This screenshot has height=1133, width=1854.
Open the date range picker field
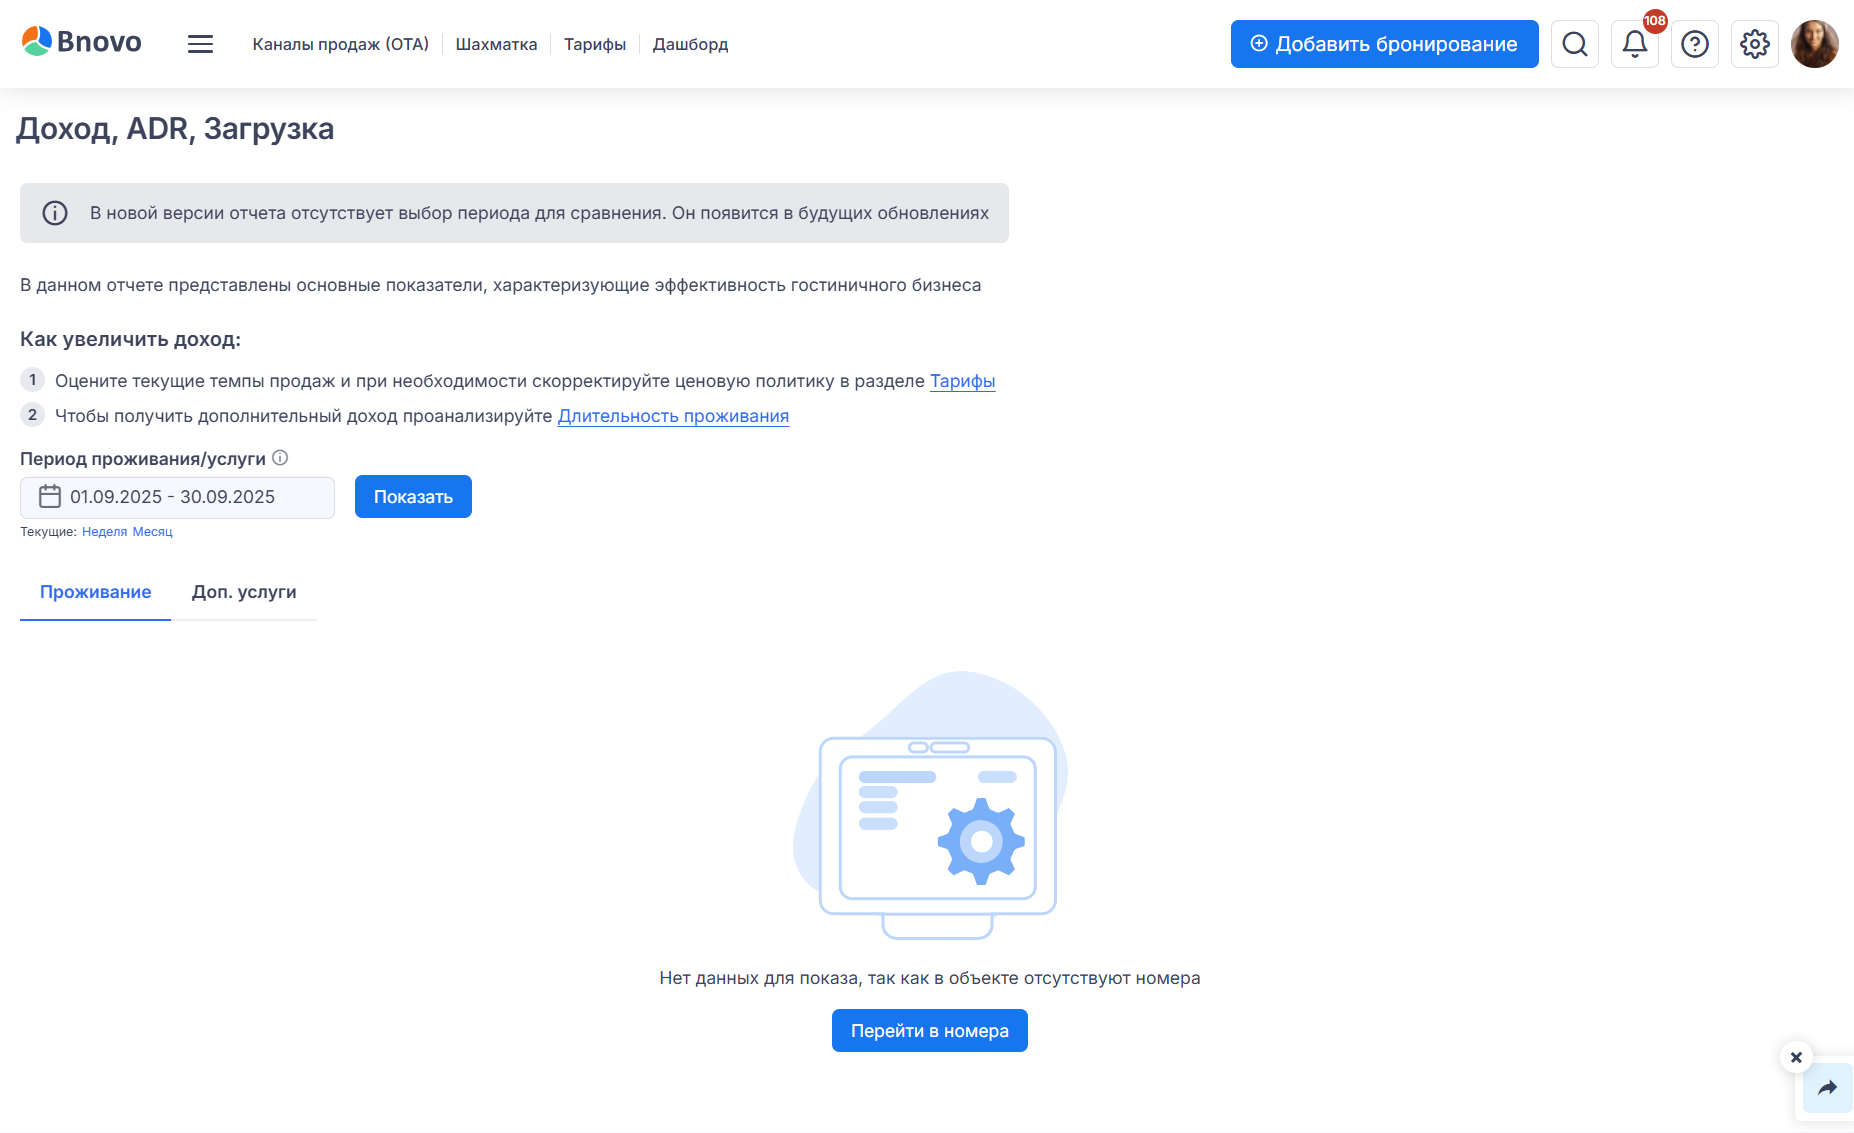(177, 497)
